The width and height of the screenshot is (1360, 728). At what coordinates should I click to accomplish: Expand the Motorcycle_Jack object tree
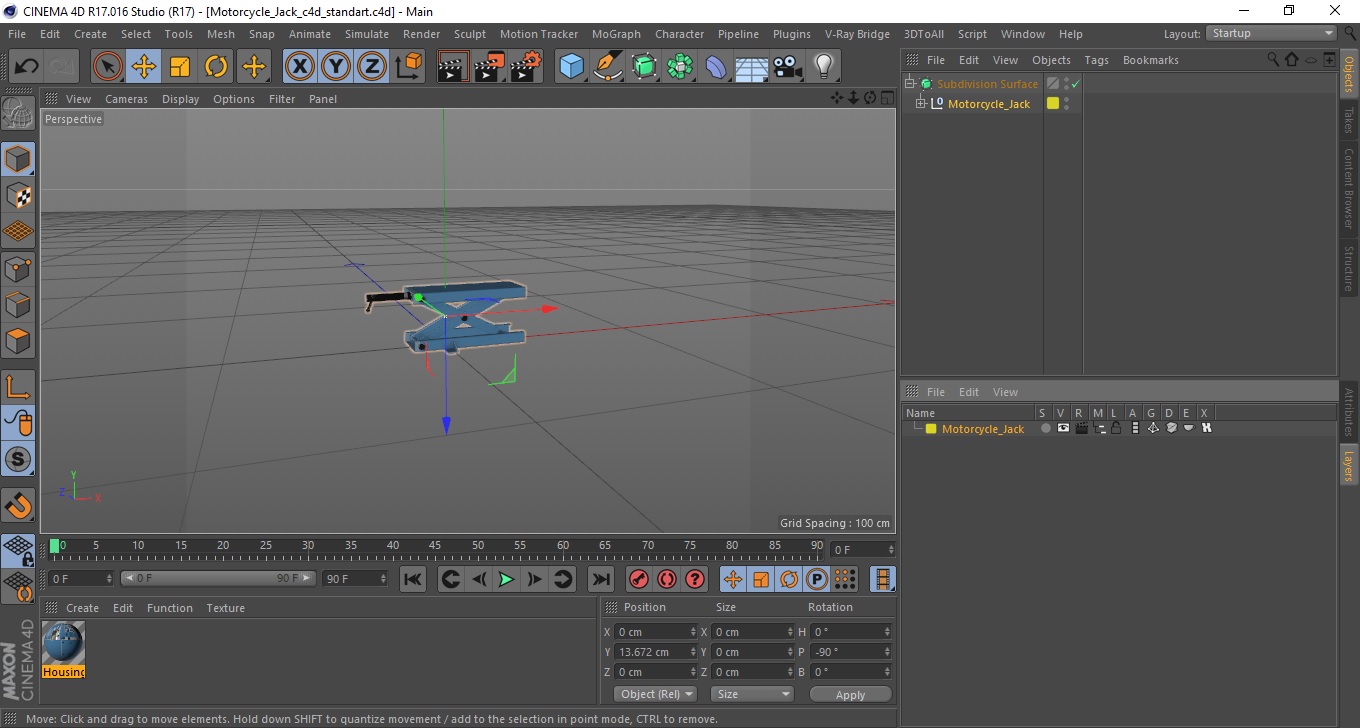tap(920, 104)
